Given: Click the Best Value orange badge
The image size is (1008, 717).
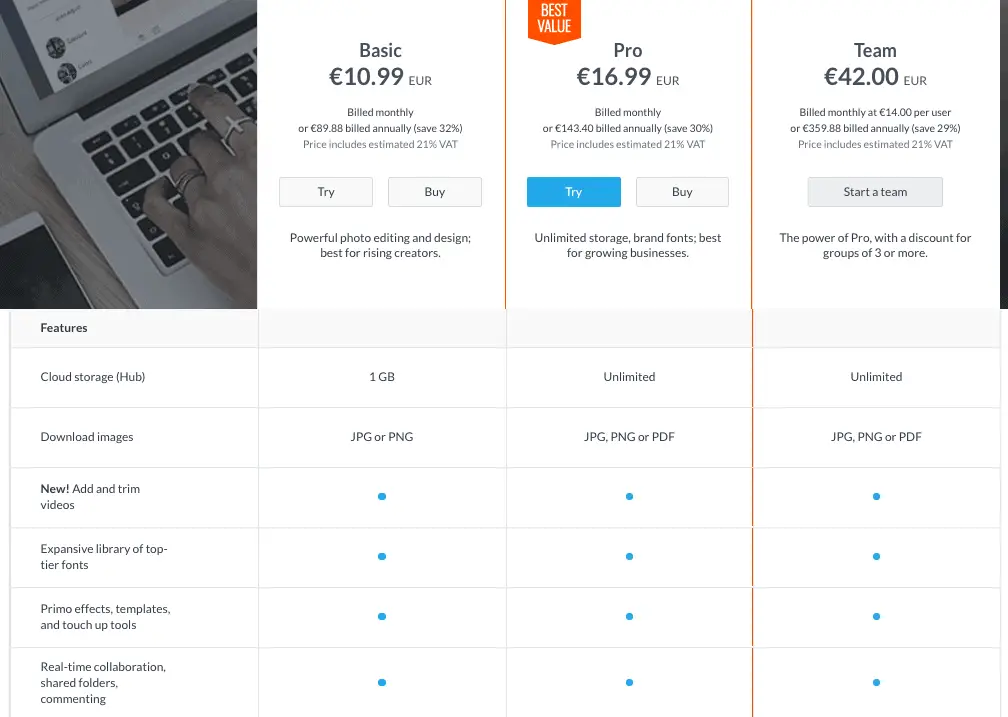Looking at the screenshot, I should coord(554,21).
